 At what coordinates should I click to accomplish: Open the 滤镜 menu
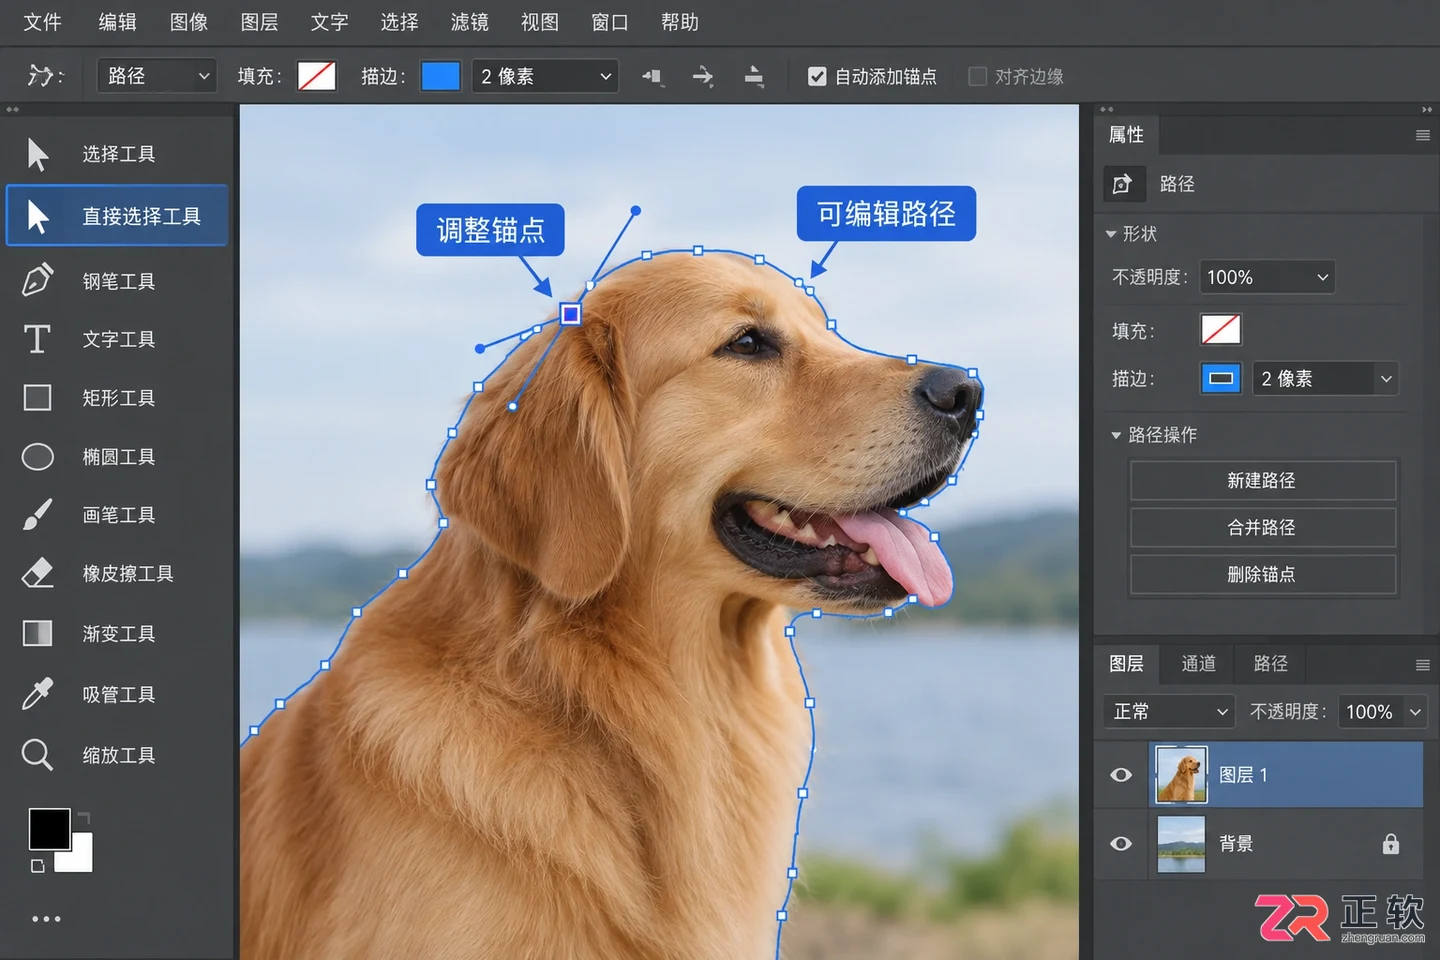(469, 22)
